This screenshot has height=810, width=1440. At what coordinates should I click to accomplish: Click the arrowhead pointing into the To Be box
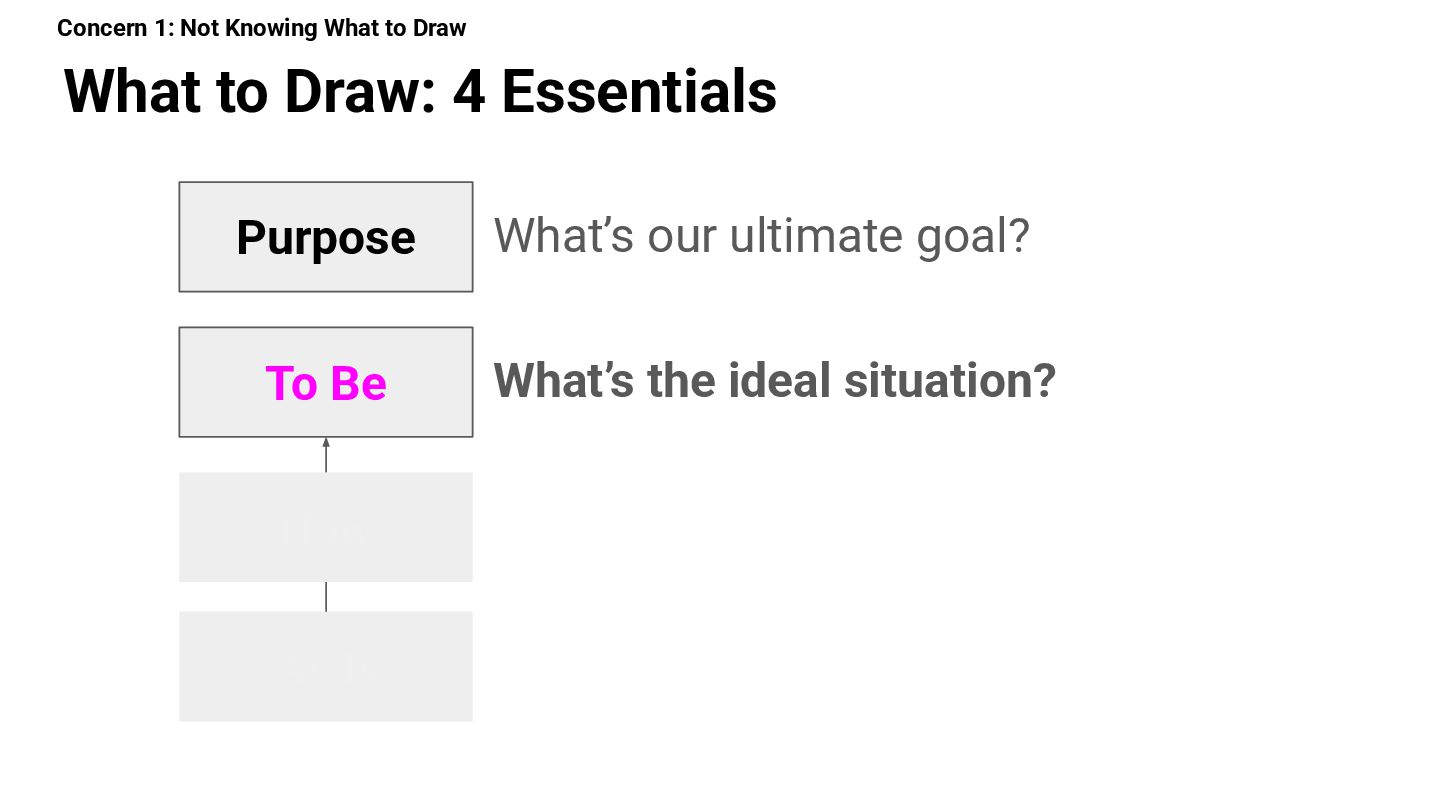pyautogui.click(x=326, y=443)
